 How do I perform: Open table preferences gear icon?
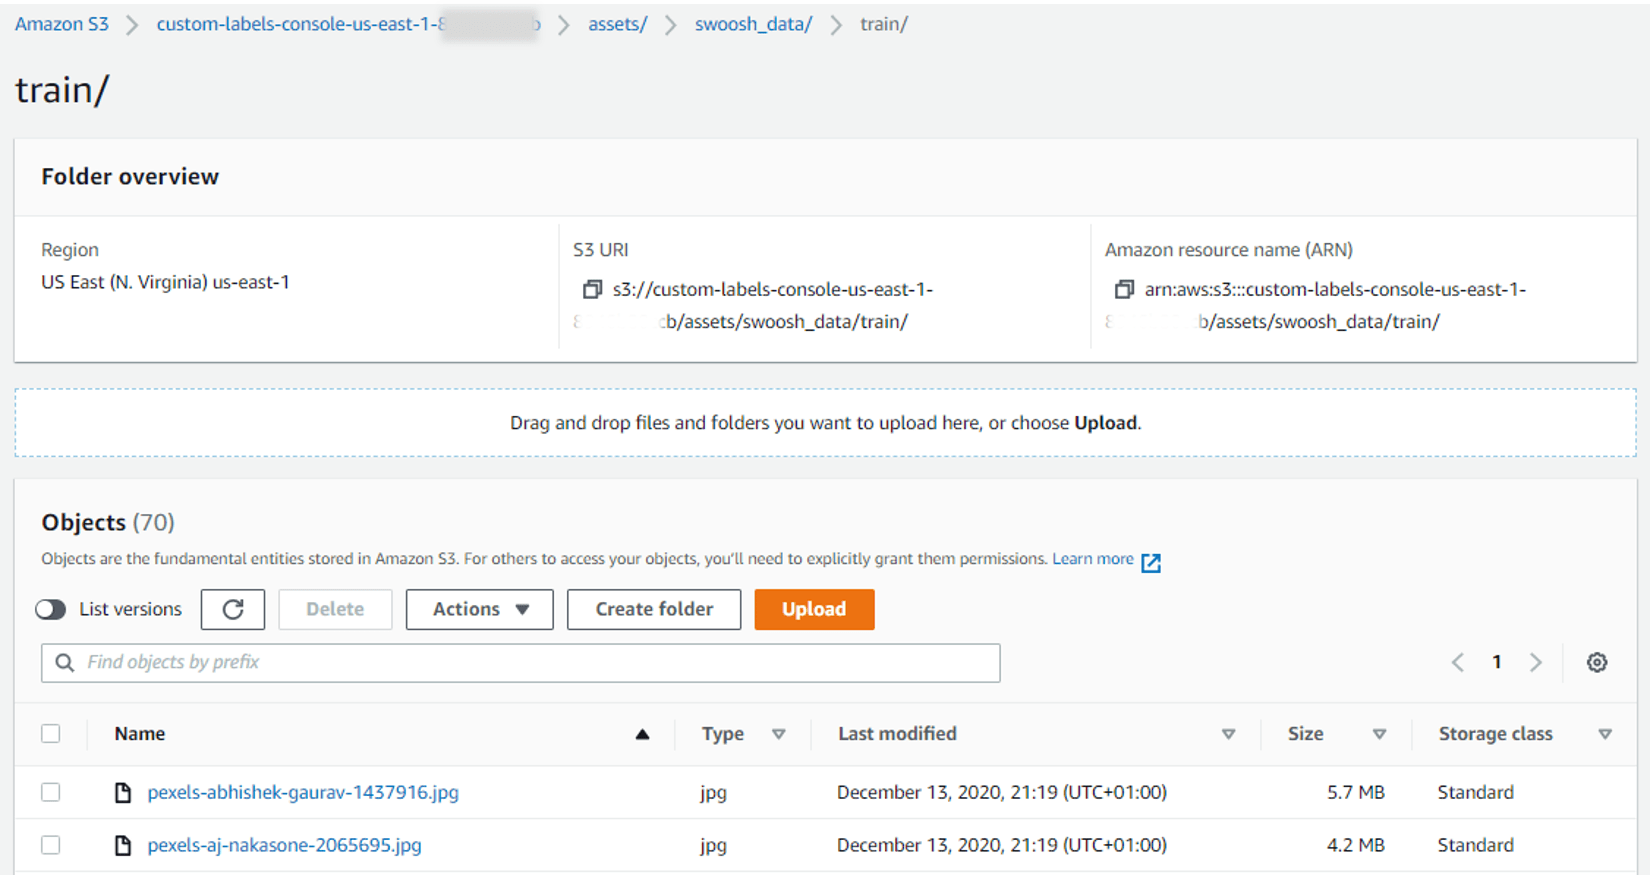[1597, 662]
